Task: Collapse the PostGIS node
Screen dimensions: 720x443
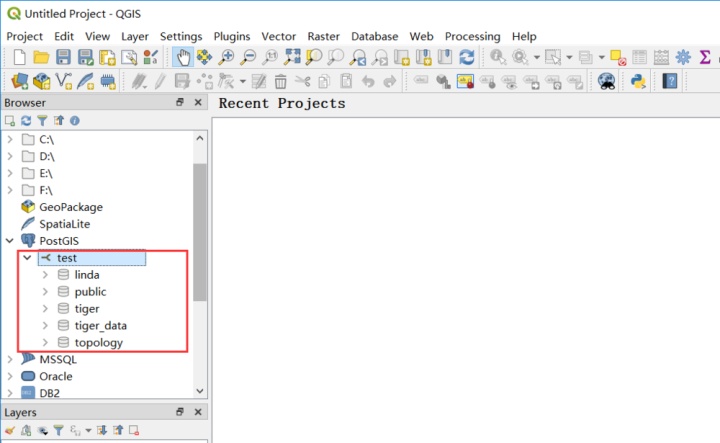Action: tap(10, 241)
